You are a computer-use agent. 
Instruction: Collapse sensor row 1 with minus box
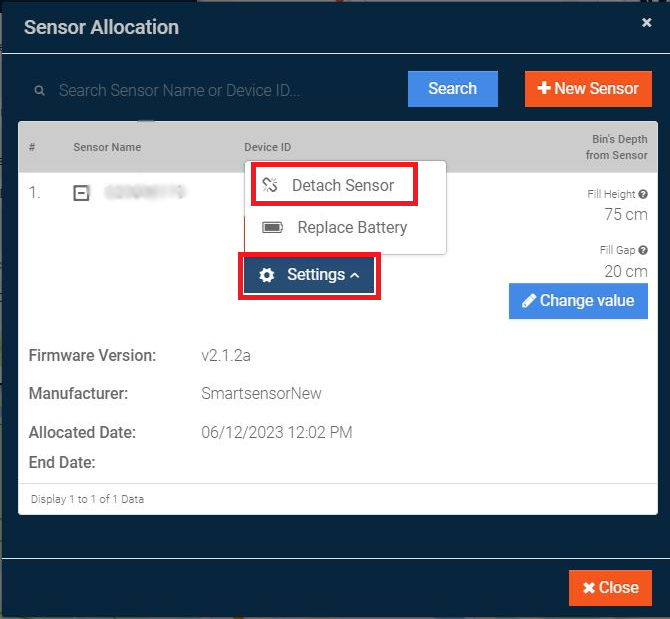coord(82,193)
